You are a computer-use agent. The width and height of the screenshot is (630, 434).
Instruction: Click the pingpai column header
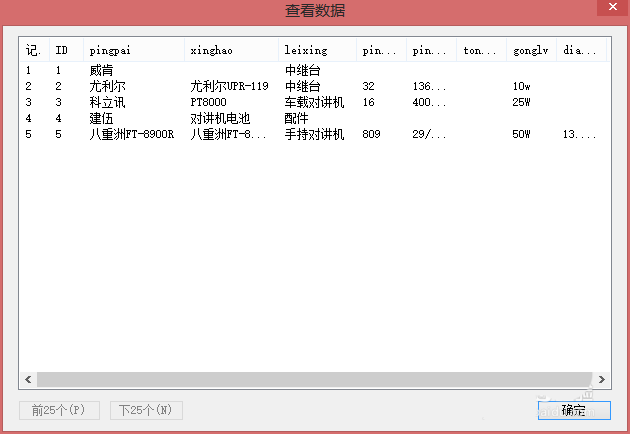(134, 50)
